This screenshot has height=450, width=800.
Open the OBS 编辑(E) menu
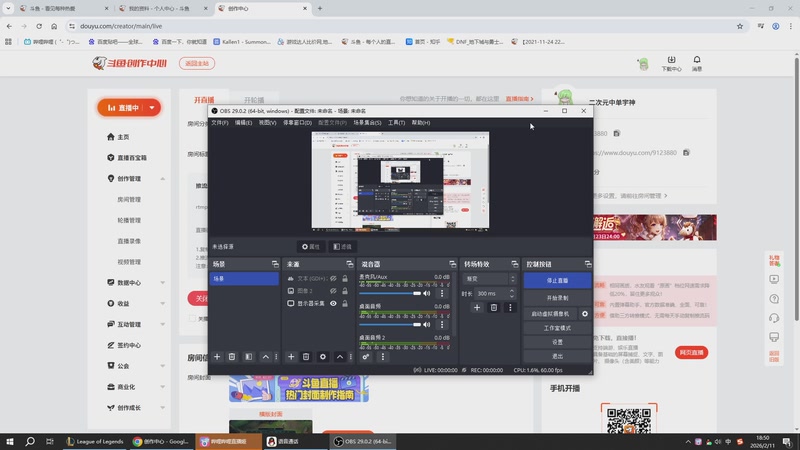[x=243, y=122]
